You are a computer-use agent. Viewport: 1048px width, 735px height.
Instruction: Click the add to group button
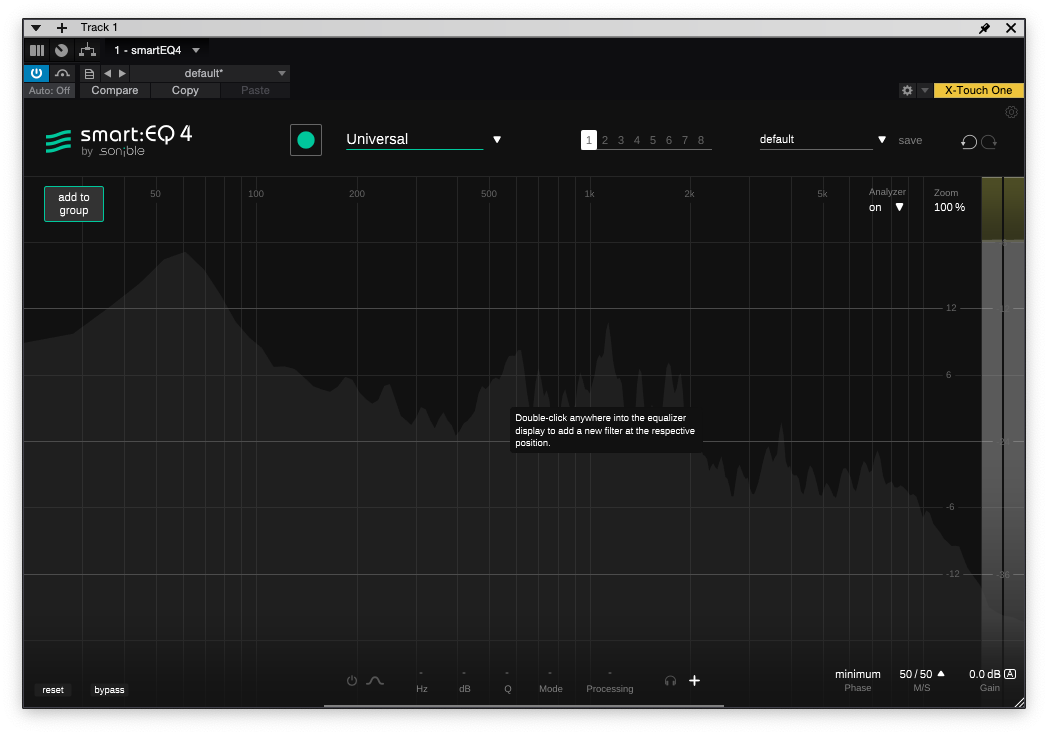click(74, 204)
